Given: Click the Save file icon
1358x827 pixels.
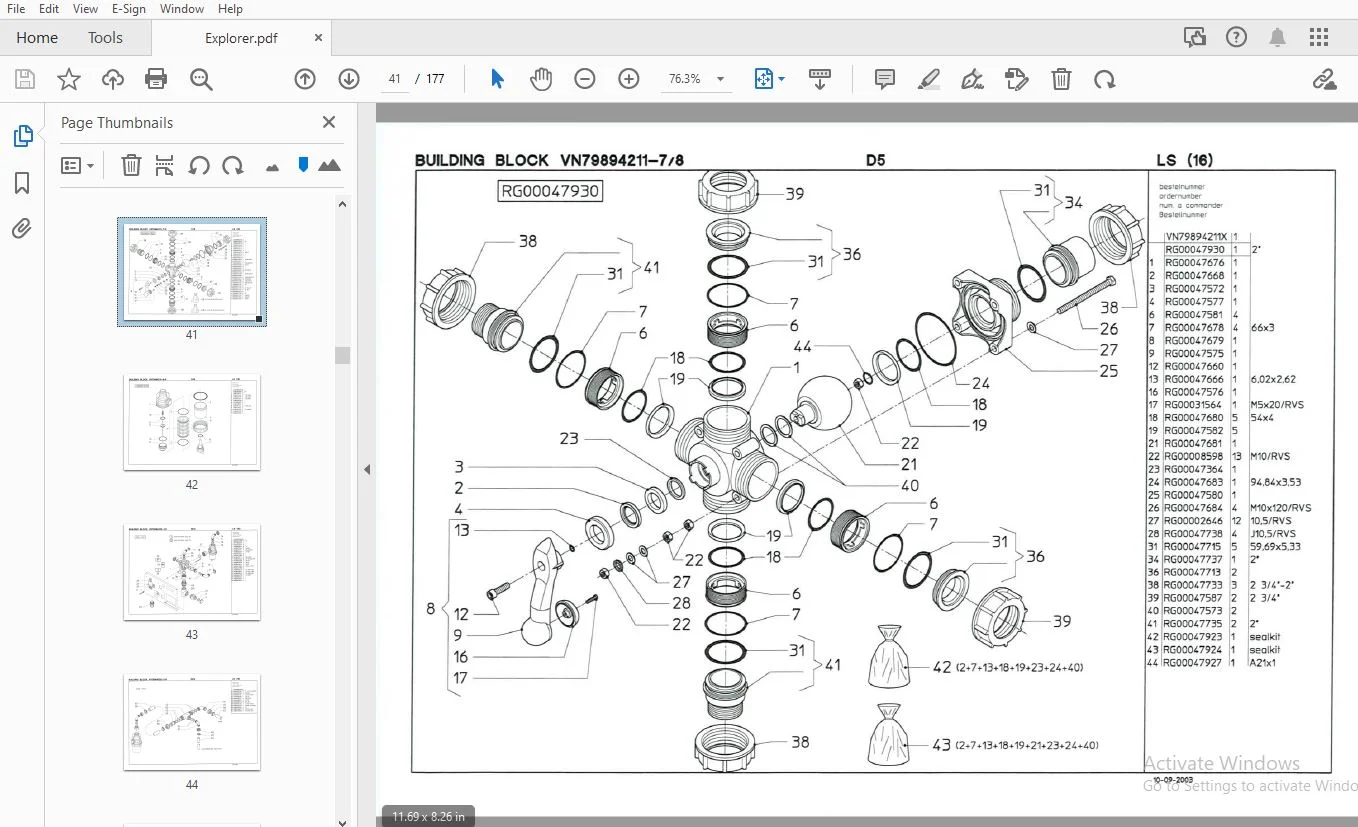Looking at the screenshot, I should tap(25, 79).
